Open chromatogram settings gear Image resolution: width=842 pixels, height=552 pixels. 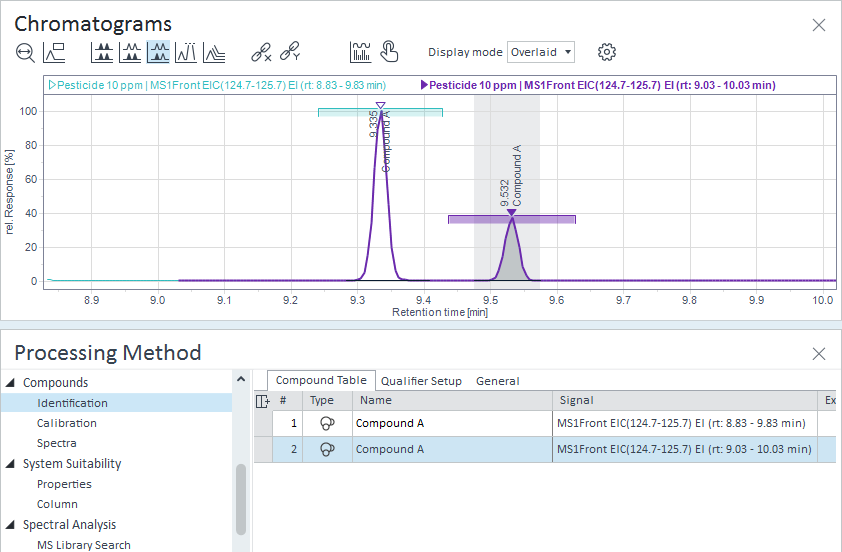[607, 52]
